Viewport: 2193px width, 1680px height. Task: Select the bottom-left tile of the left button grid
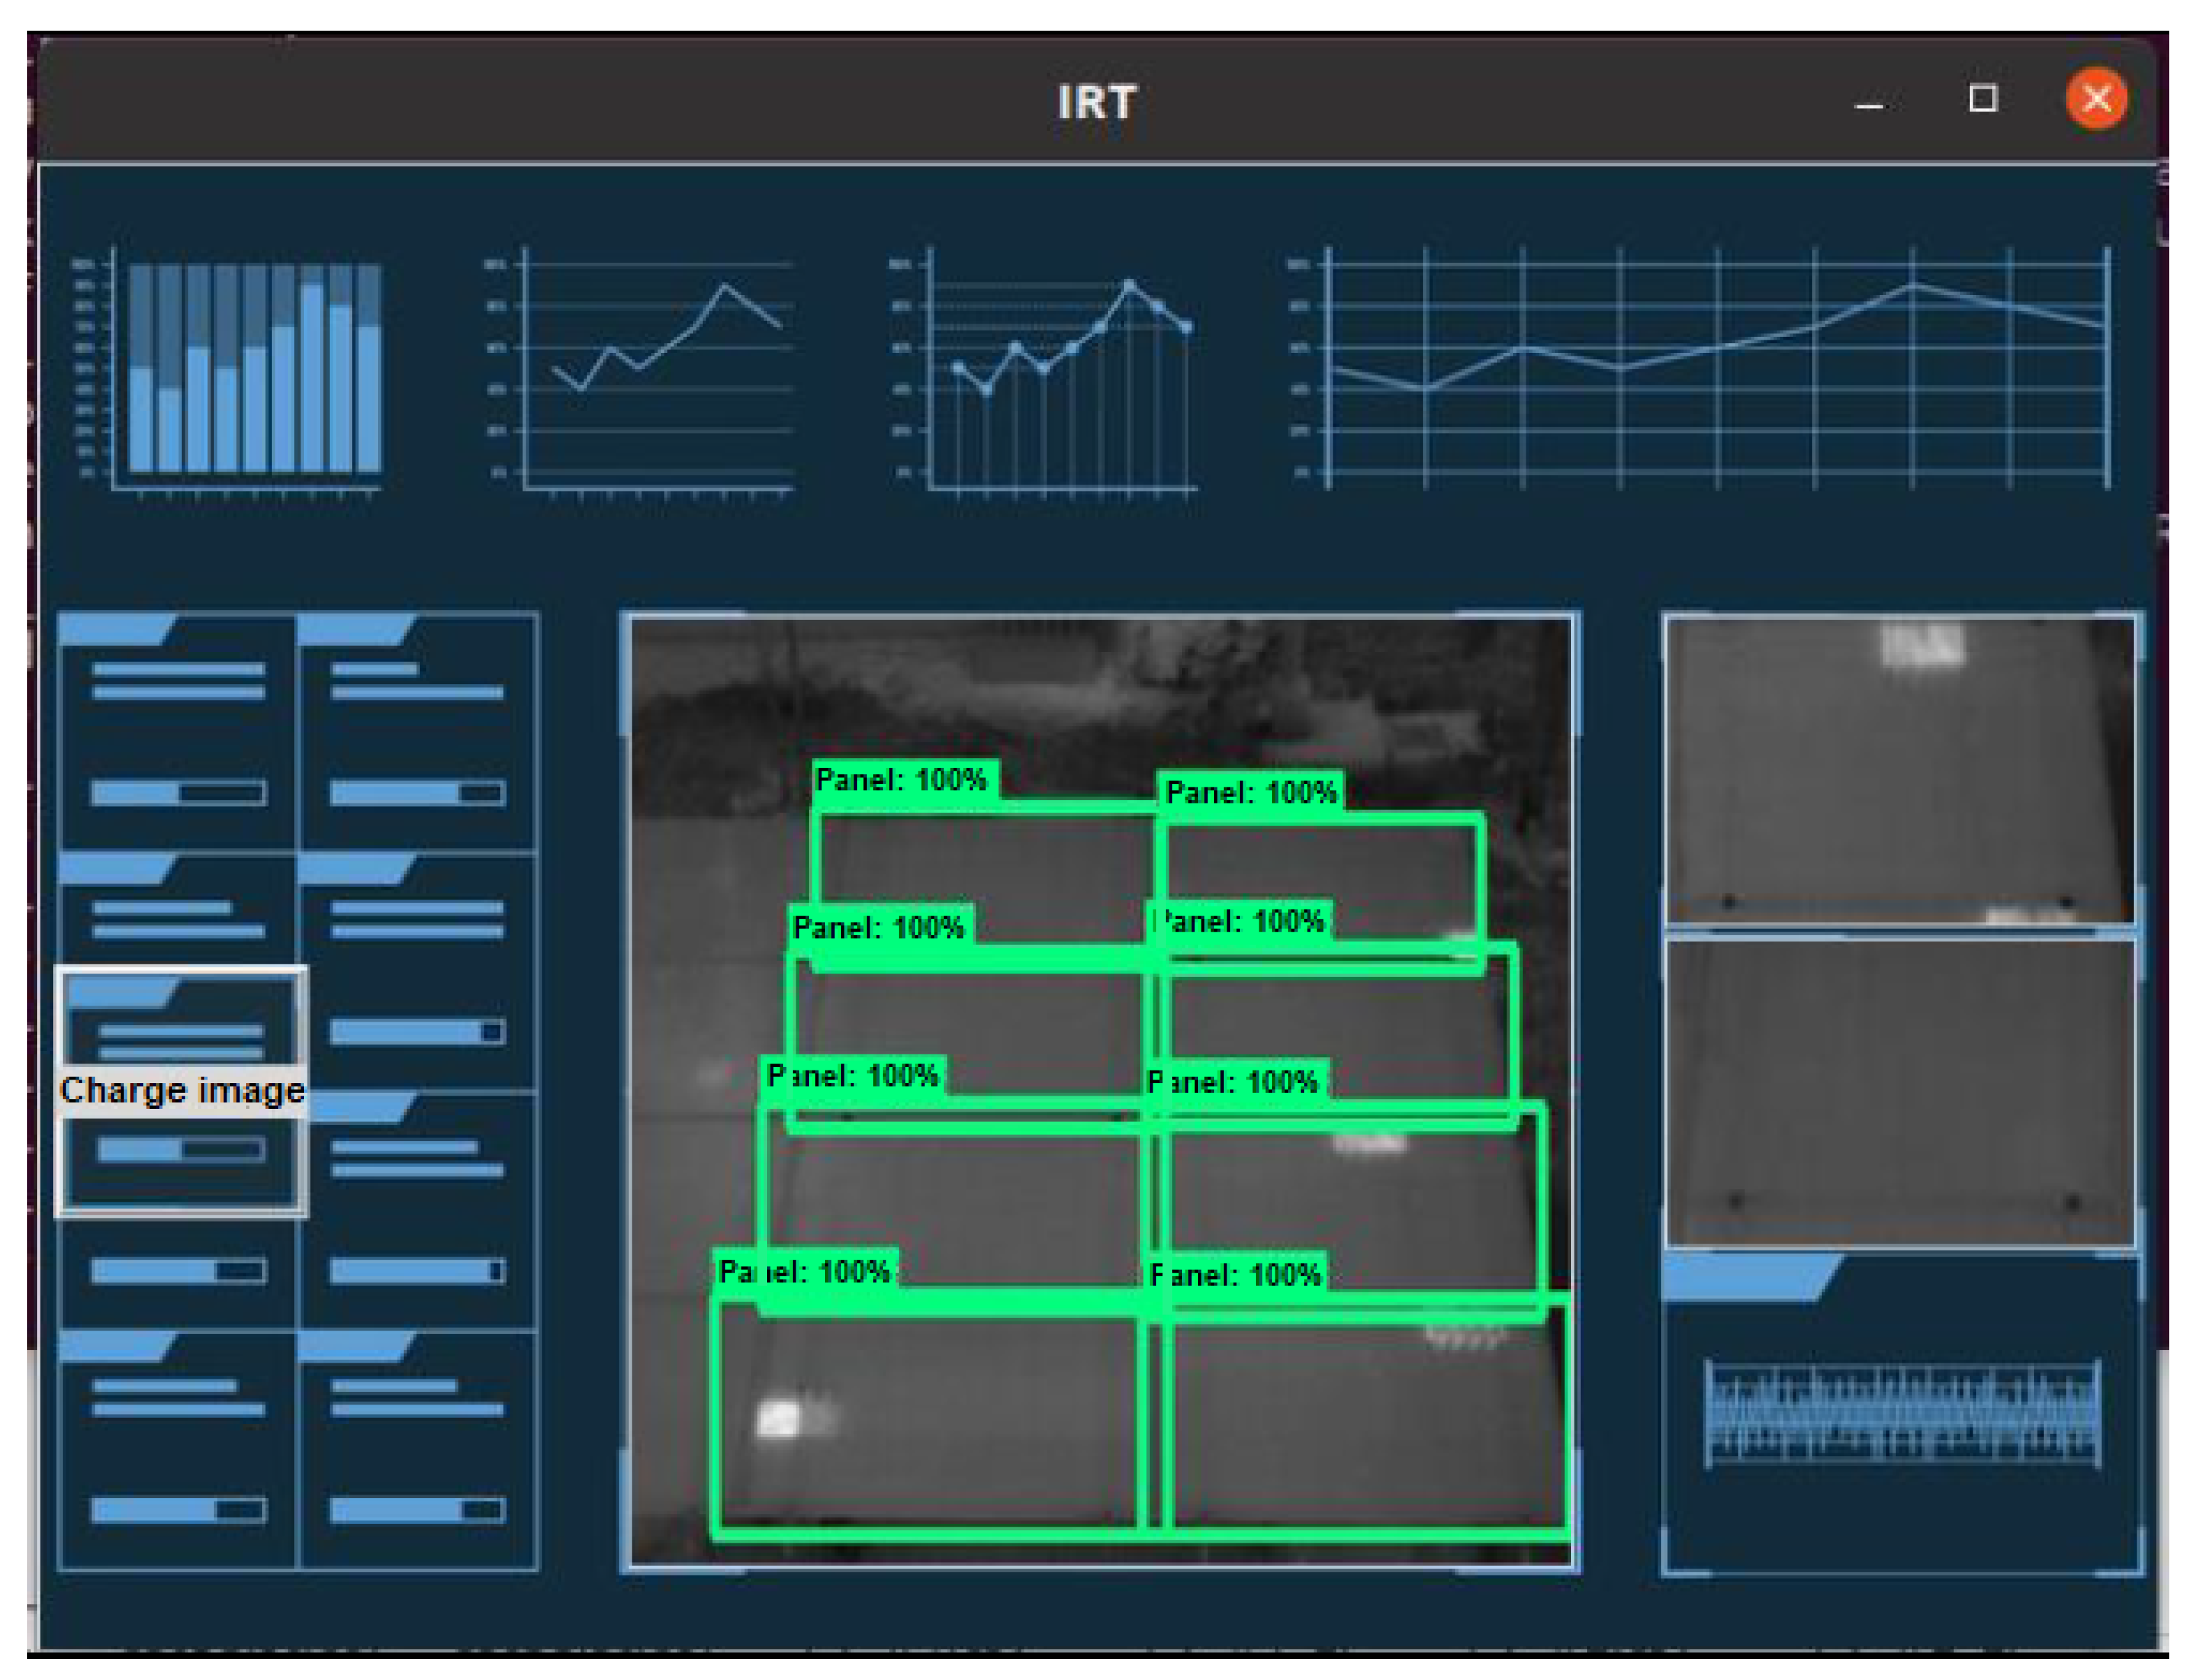[x=178, y=1450]
